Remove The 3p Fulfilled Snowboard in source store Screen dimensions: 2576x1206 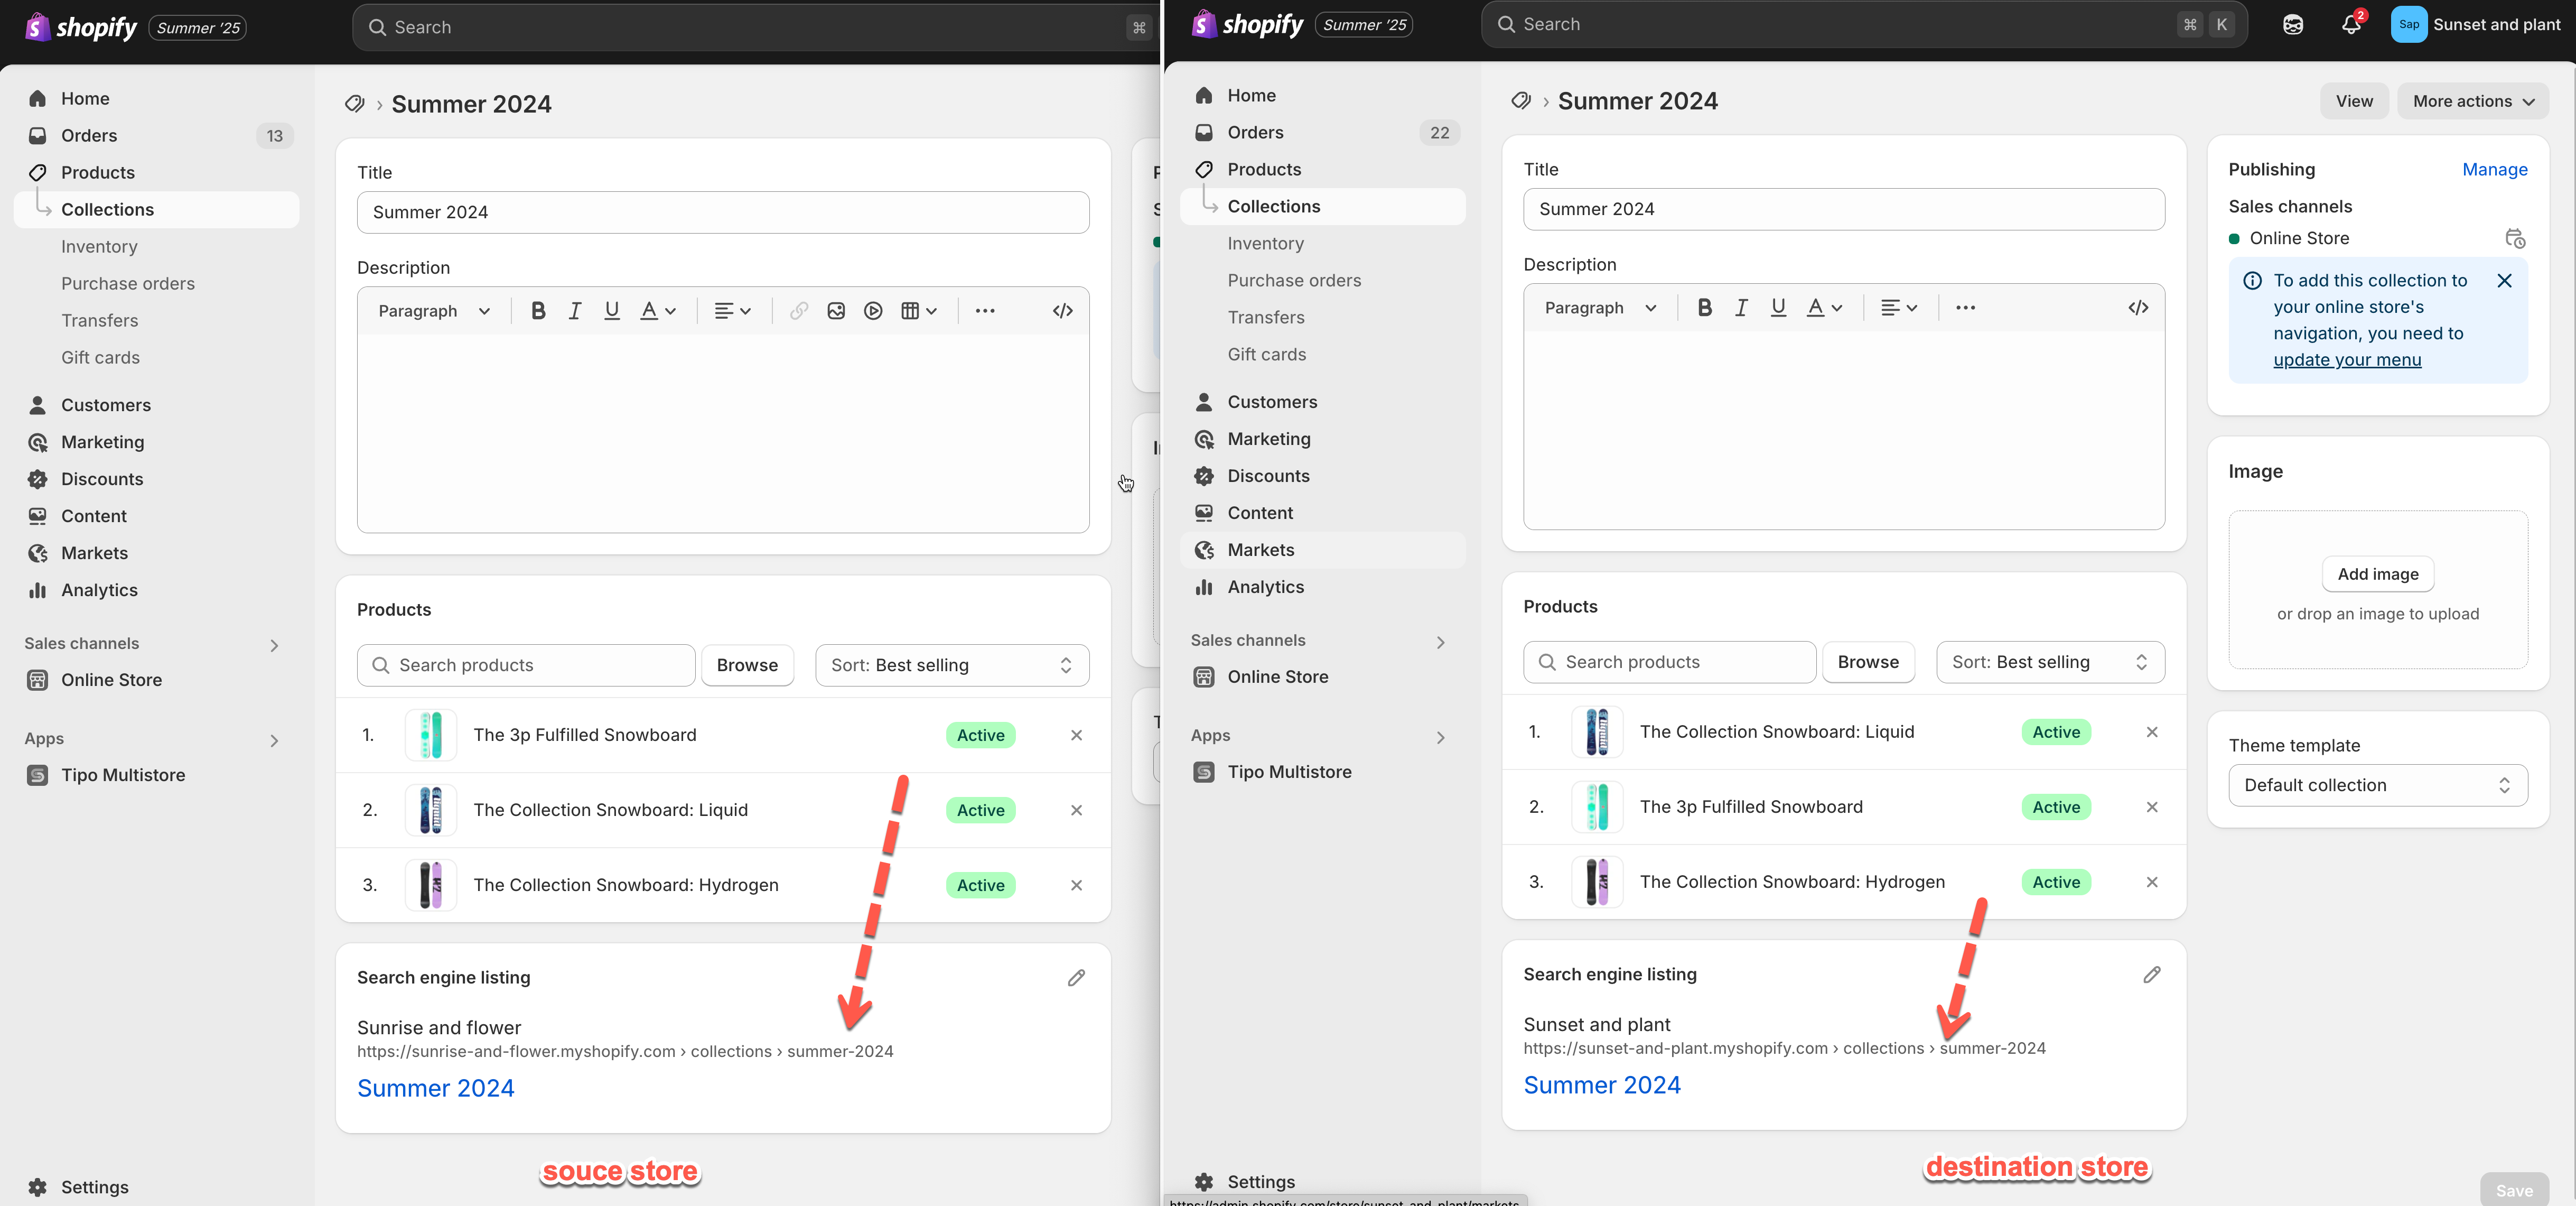pos(1076,735)
